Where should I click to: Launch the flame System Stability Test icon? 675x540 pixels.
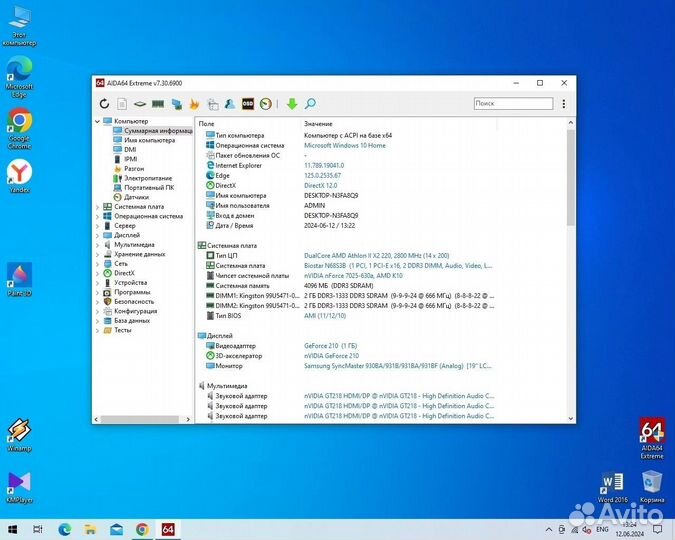coord(195,103)
